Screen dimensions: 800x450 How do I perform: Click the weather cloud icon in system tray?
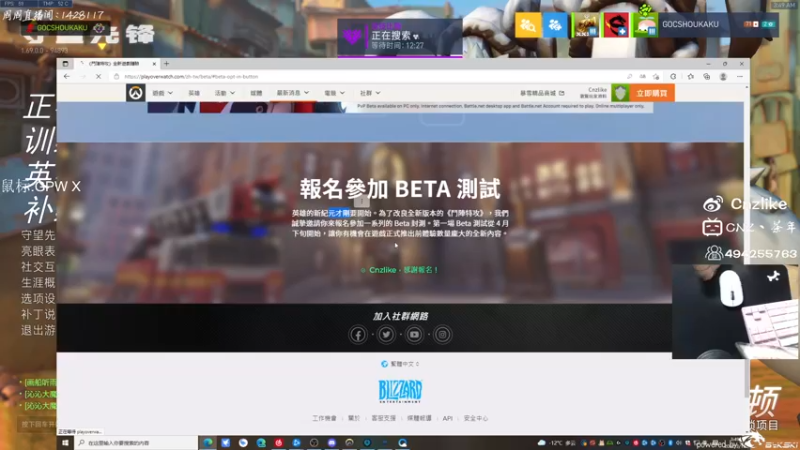(541, 443)
